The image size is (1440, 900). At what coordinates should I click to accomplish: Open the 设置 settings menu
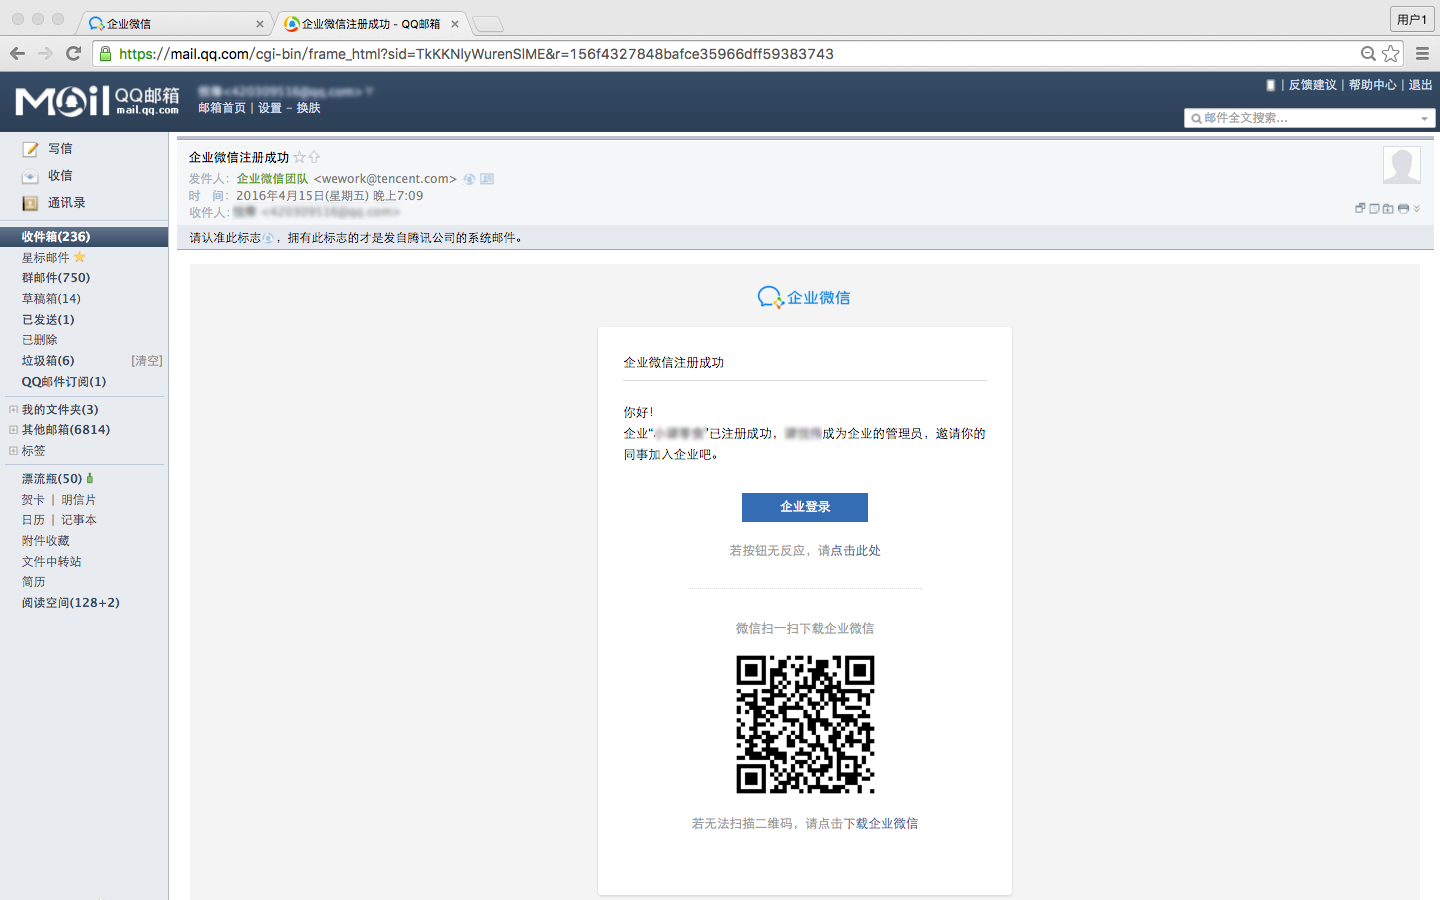point(269,108)
